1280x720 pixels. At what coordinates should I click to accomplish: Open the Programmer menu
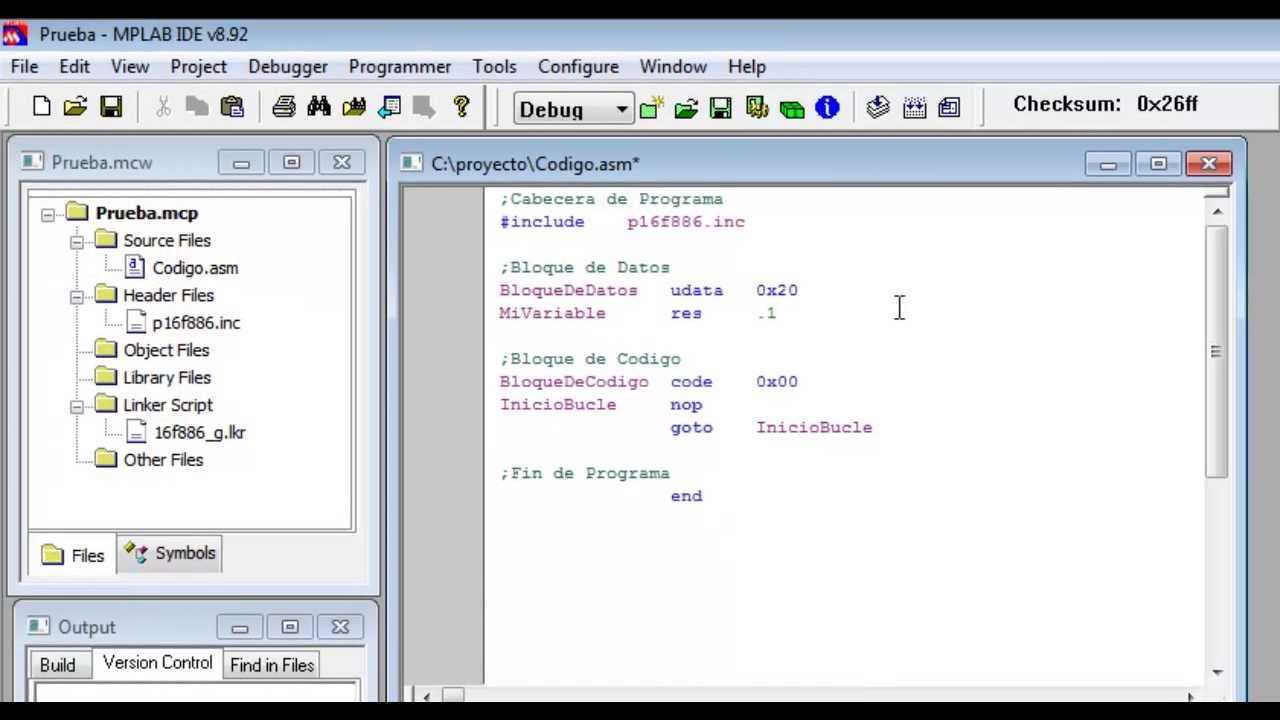(x=400, y=66)
